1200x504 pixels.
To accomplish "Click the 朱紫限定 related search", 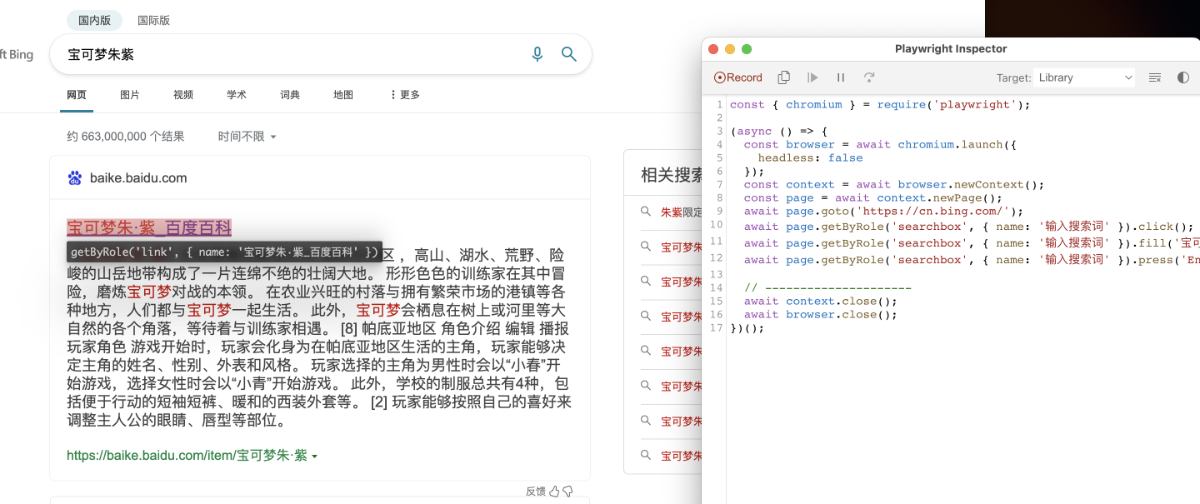I will click(680, 212).
